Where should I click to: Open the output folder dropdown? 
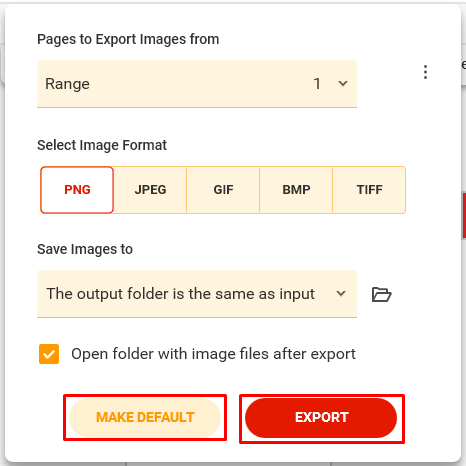point(197,294)
